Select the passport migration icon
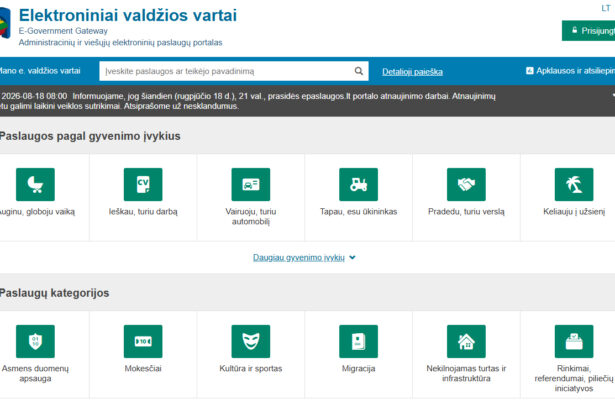The width and height of the screenshot is (615, 410). tap(358, 341)
